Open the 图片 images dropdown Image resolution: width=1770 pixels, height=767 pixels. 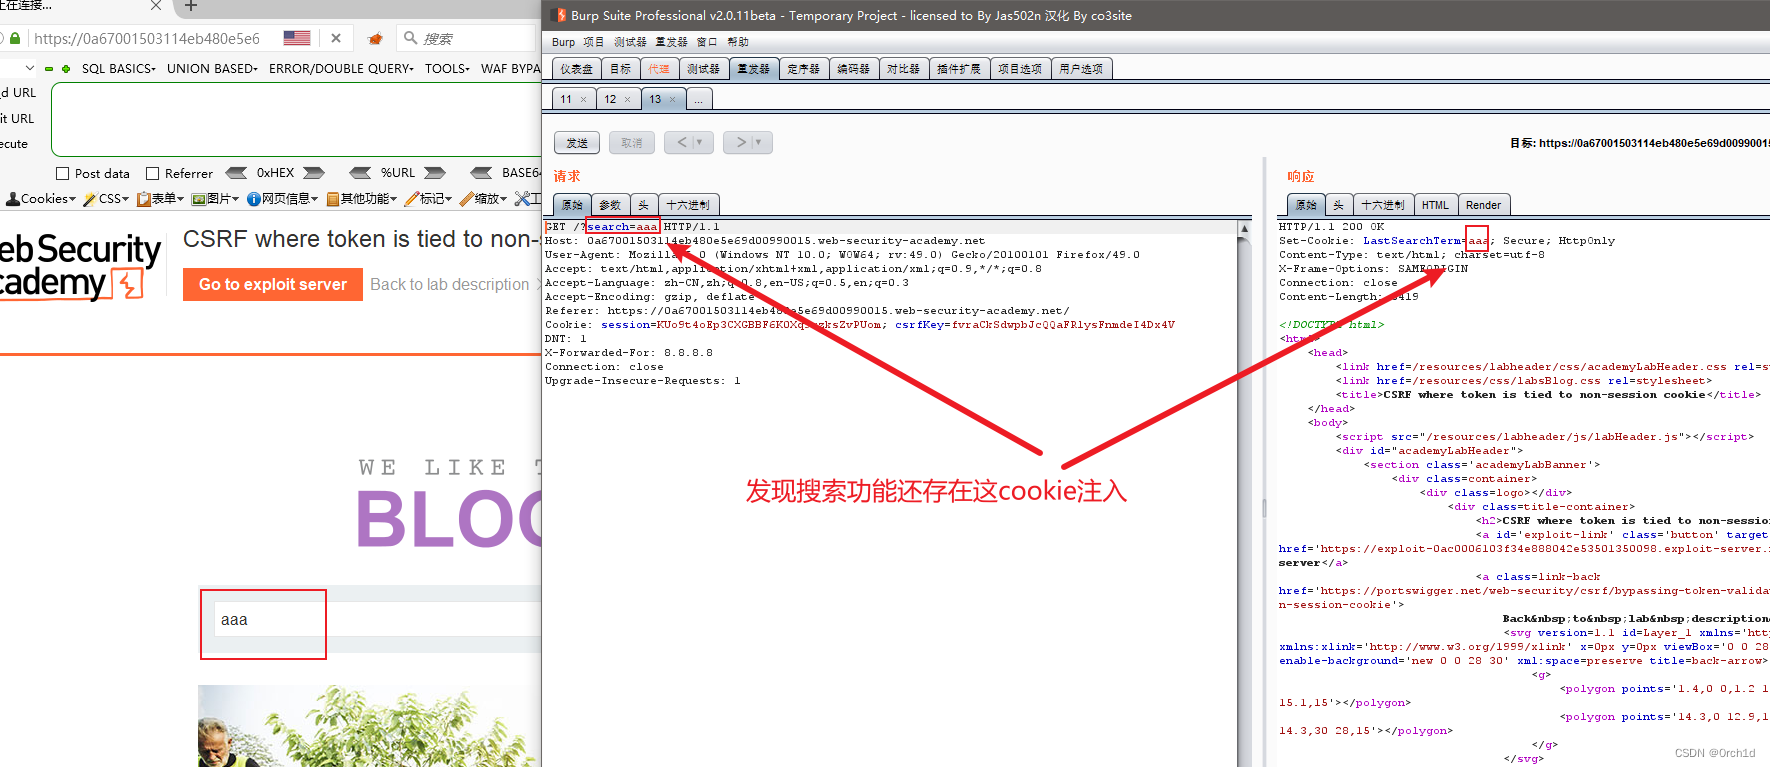216,199
